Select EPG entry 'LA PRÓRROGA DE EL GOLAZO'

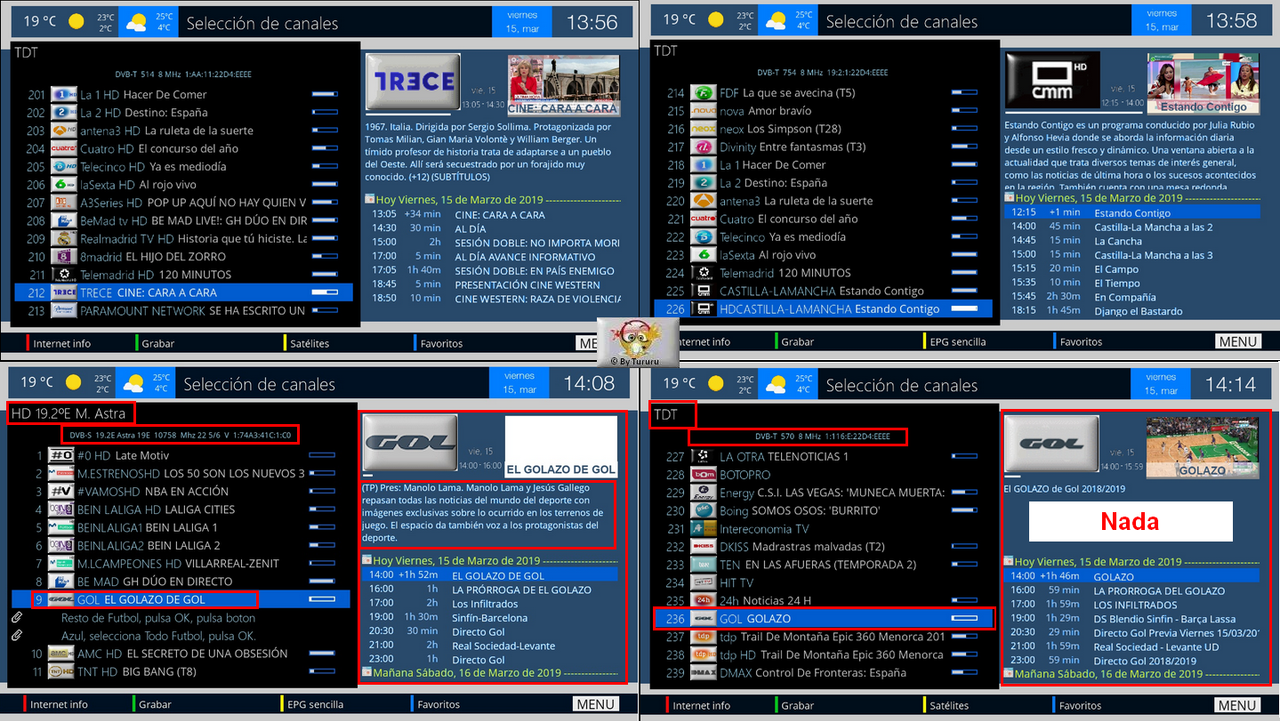tap(490, 590)
